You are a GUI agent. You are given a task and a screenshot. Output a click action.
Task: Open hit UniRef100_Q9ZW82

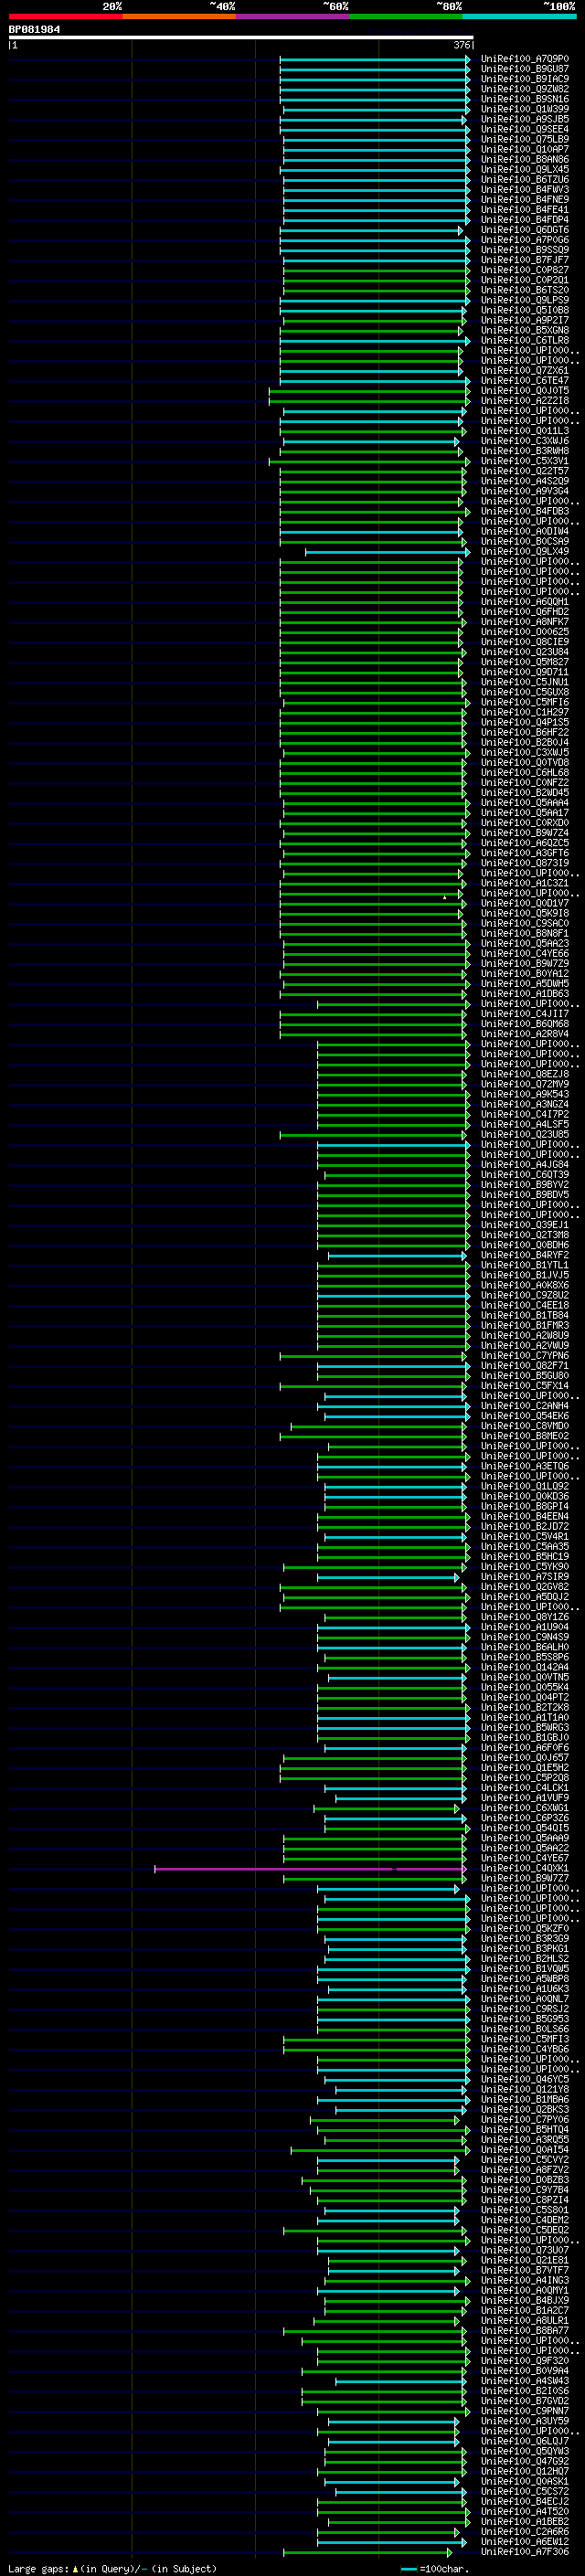point(524,89)
